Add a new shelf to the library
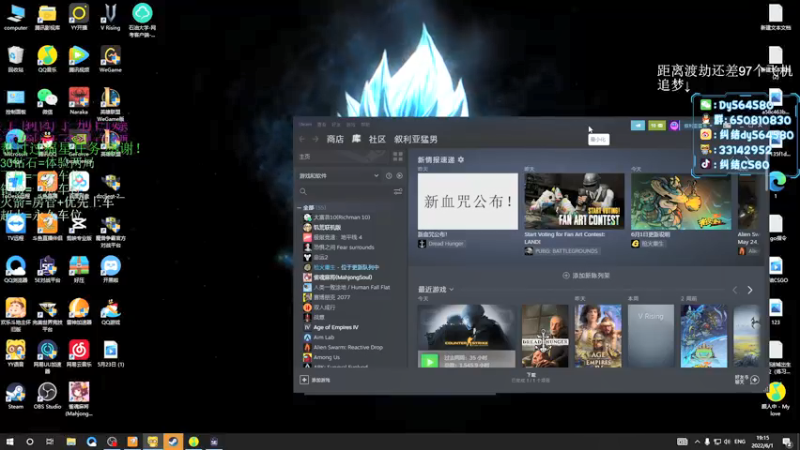 (x=586, y=276)
